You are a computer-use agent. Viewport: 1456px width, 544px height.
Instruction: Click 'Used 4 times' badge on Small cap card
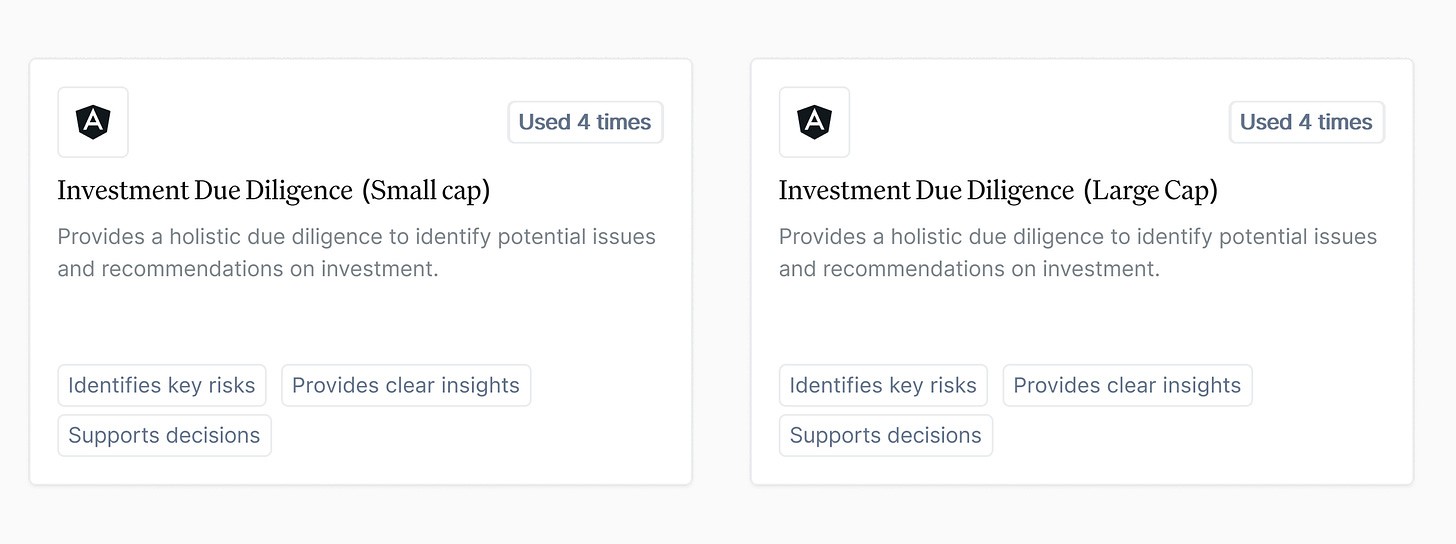(585, 122)
